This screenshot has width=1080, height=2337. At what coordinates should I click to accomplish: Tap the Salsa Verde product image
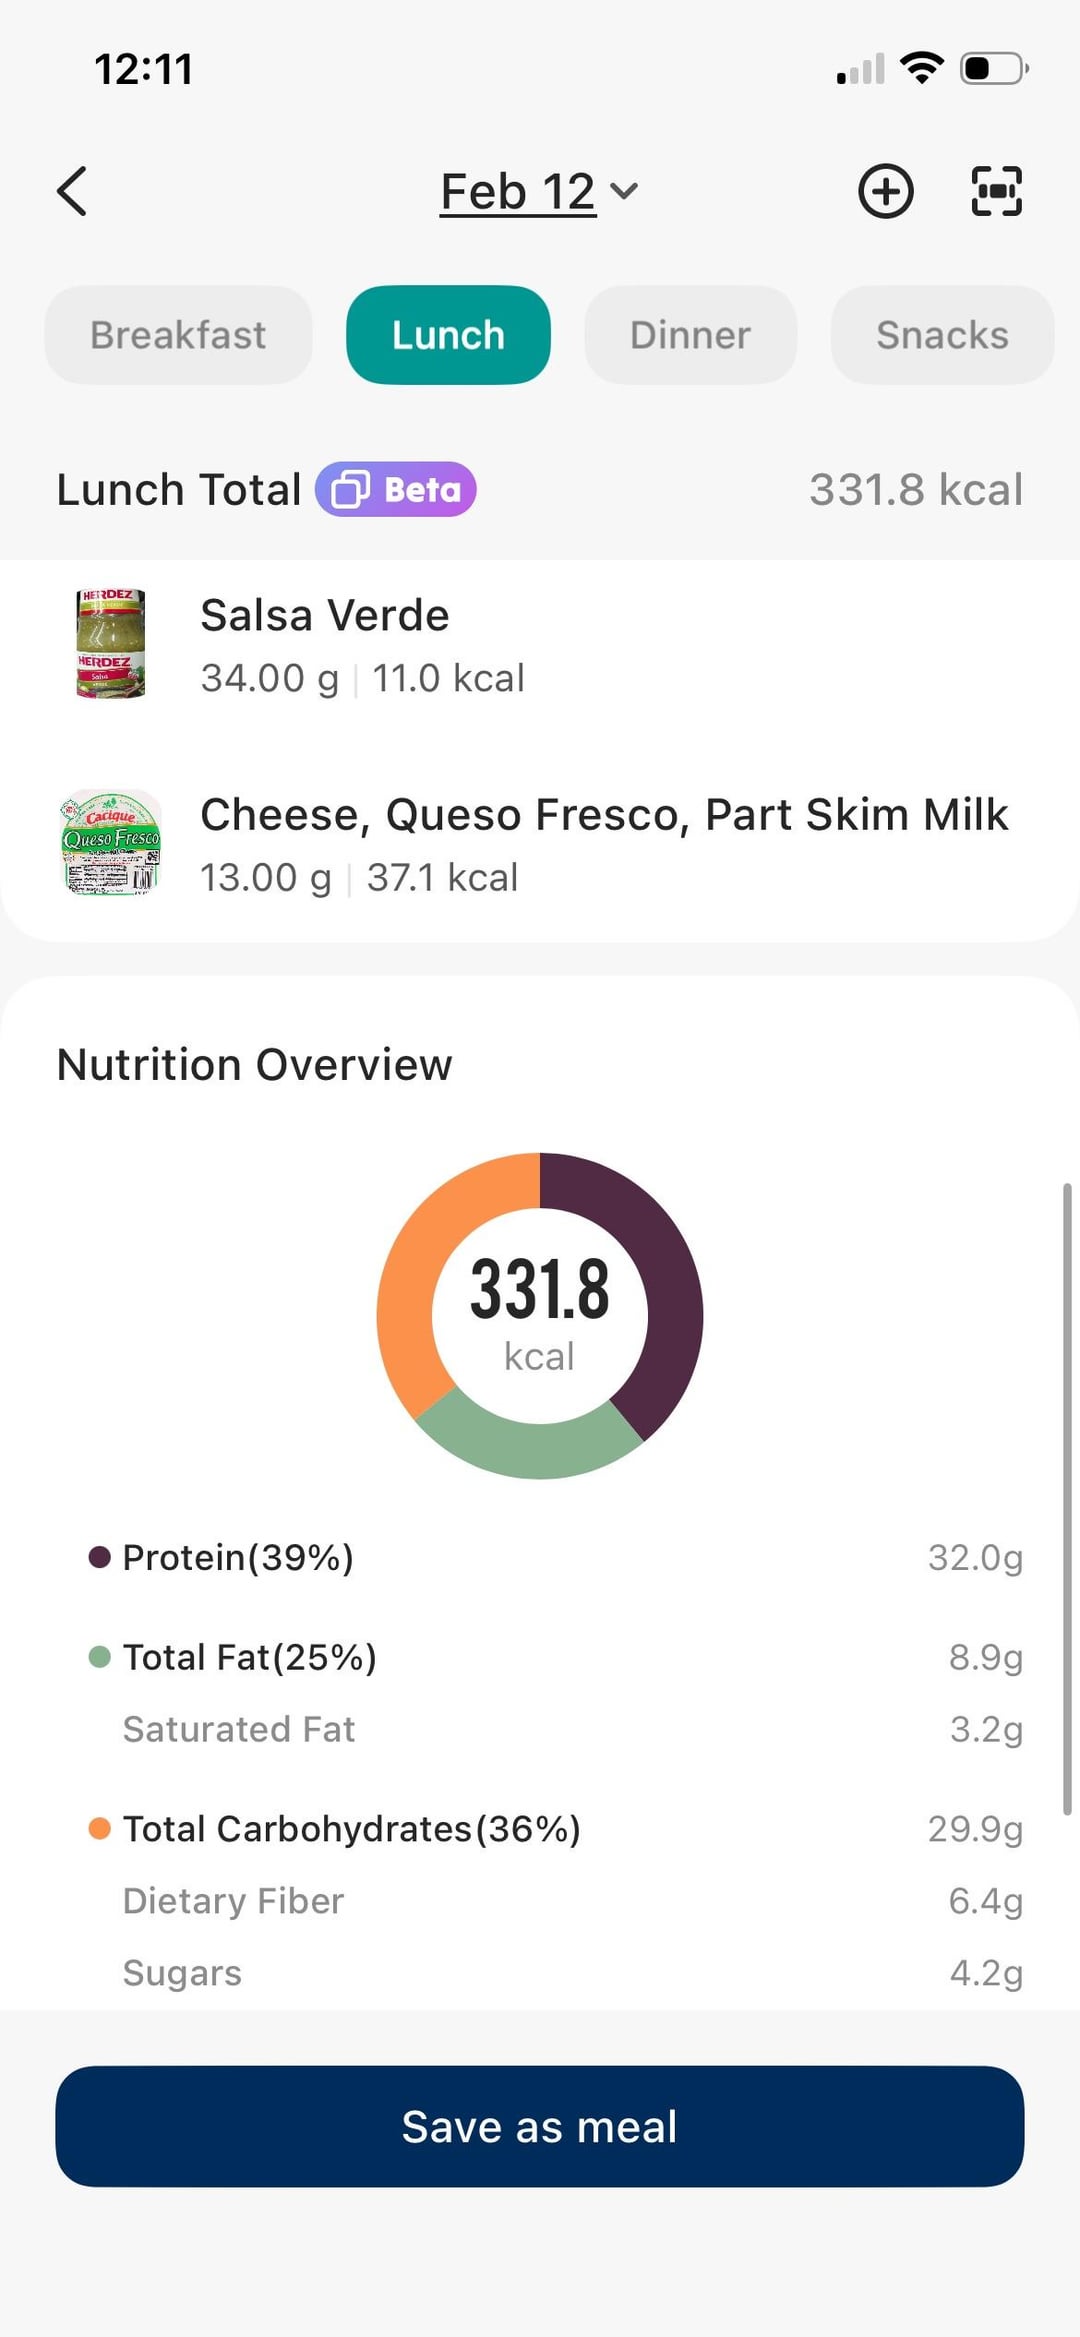click(x=111, y=644)
